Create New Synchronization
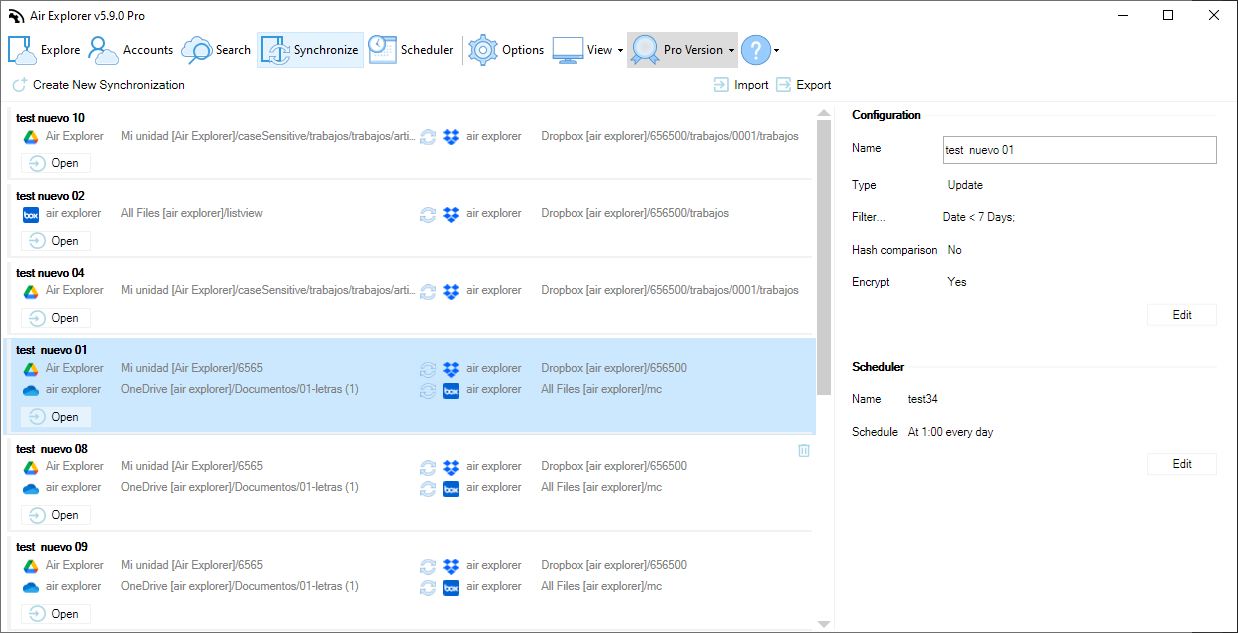Viewport: 1238px width, 633px height. 99,85
